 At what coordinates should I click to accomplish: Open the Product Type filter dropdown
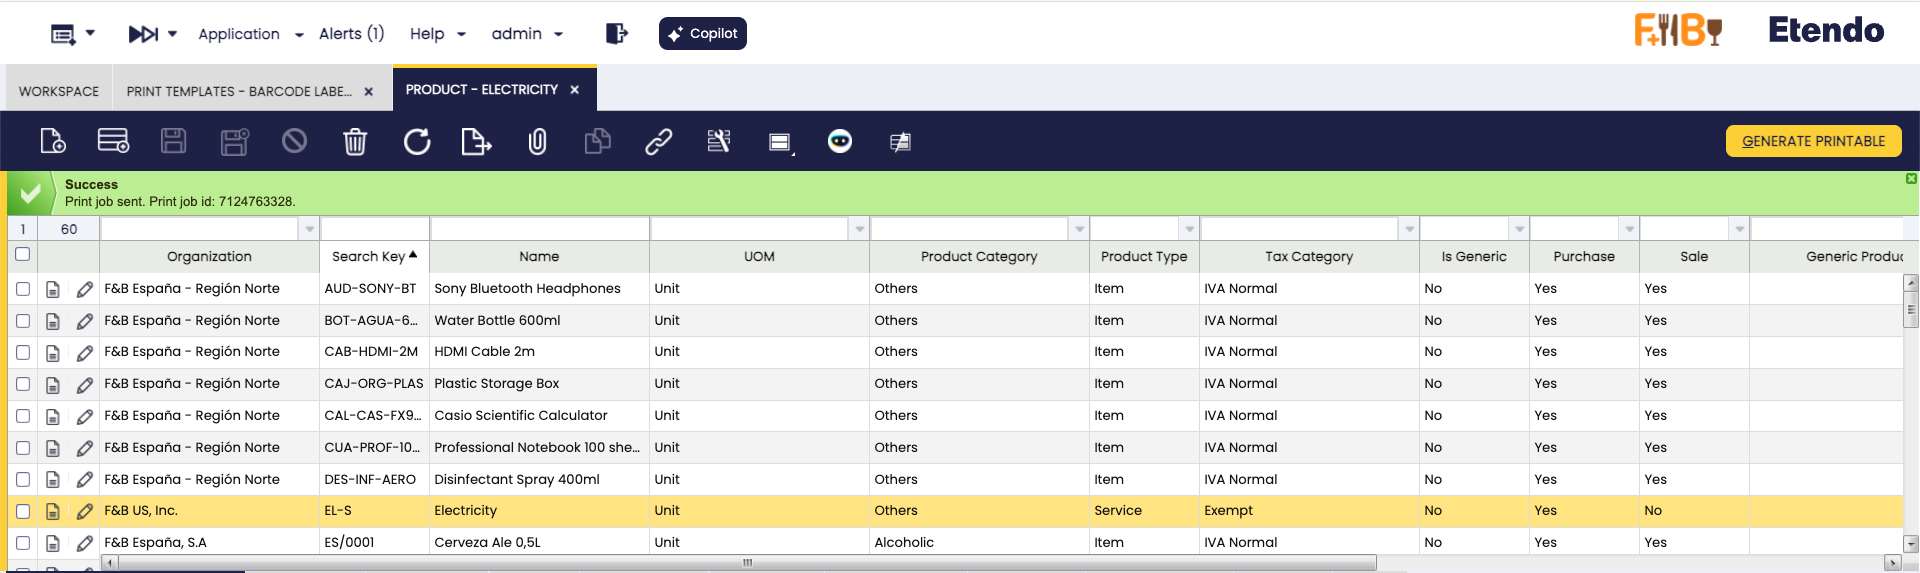tap(1189, 229)
